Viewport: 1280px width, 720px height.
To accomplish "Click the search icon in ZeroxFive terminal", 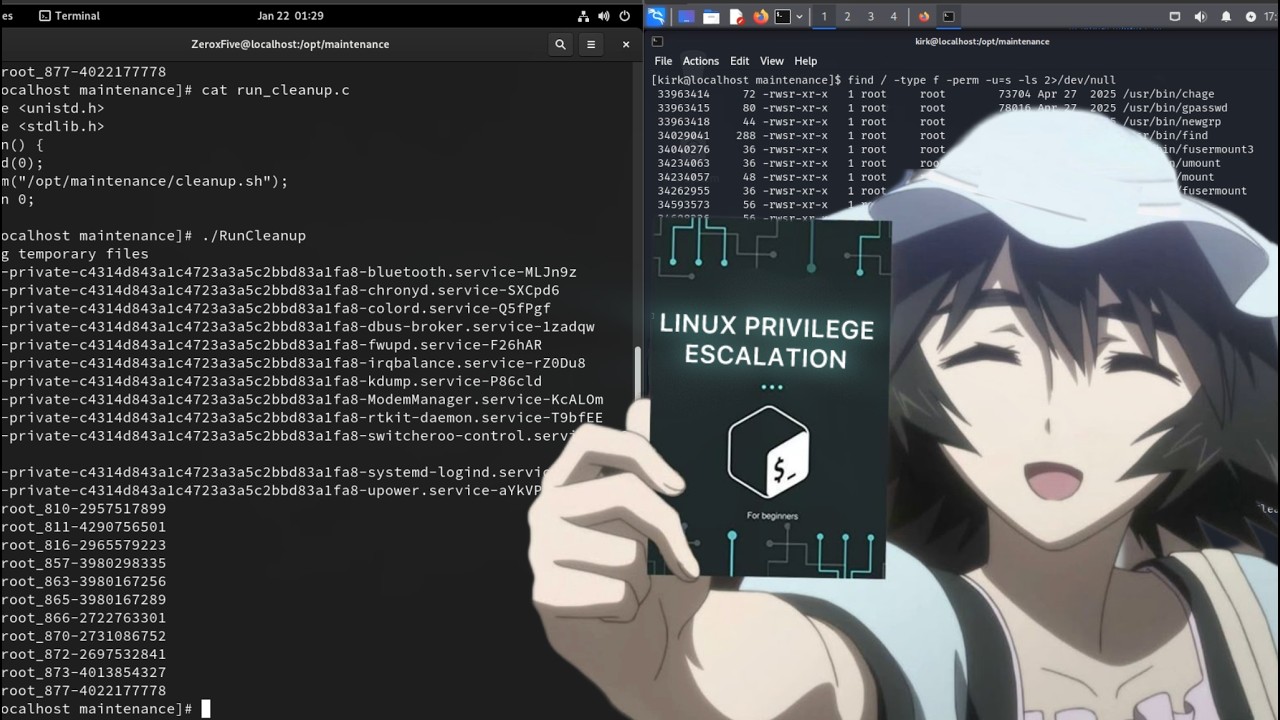I will coord(560,44).
